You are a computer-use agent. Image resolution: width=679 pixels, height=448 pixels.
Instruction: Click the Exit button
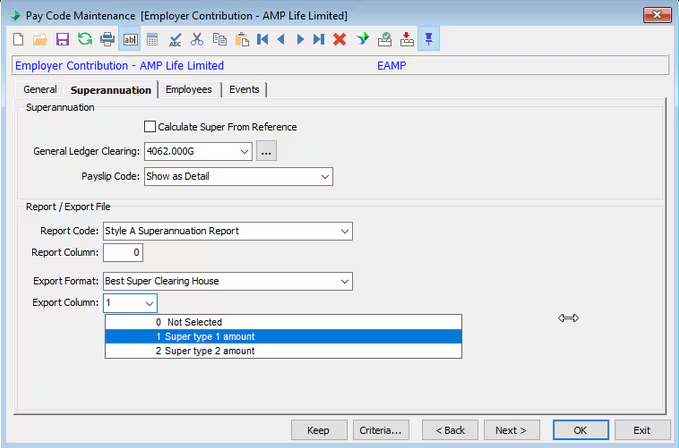(x=643, y=430)
